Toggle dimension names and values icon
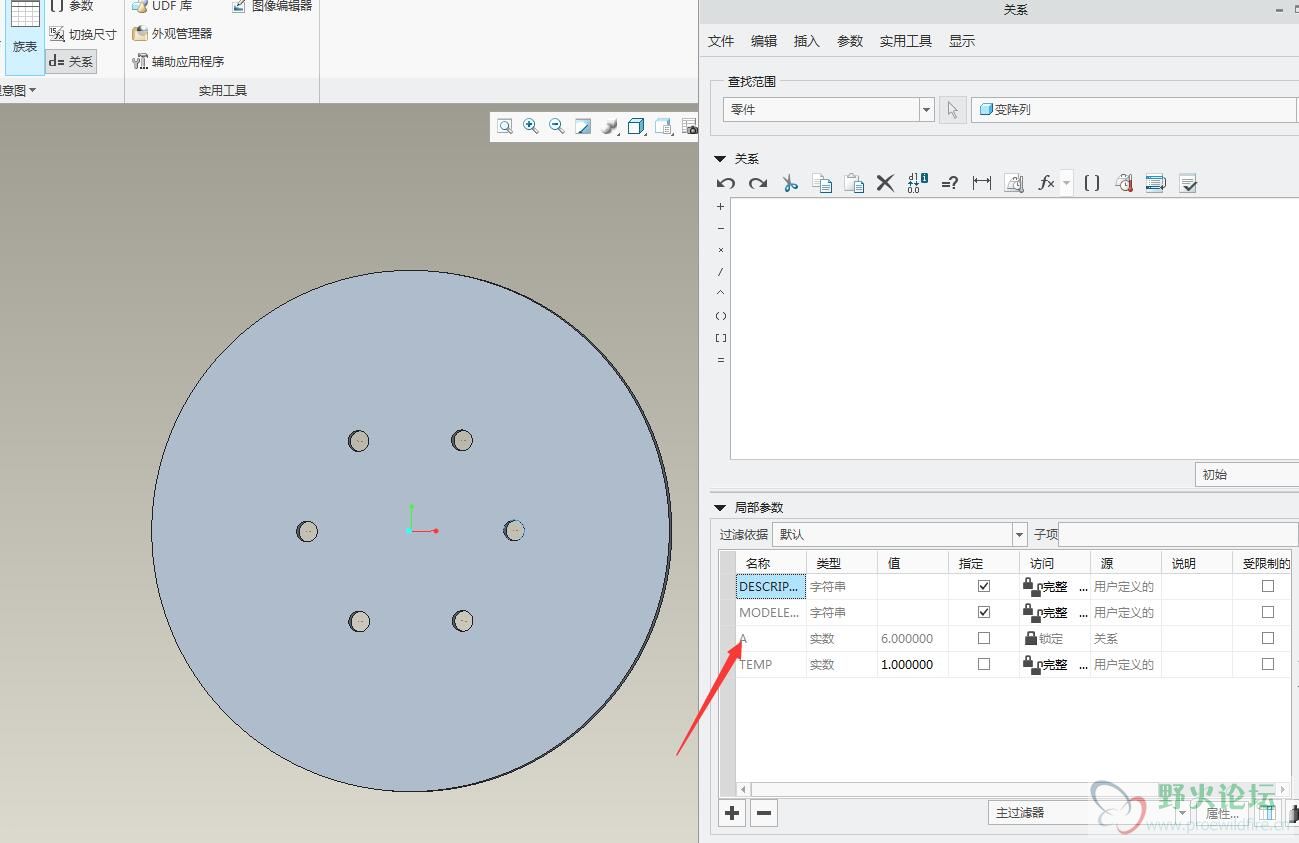Image resolution: width=1299 pixels, height=843 pixels. click(917, 183)
